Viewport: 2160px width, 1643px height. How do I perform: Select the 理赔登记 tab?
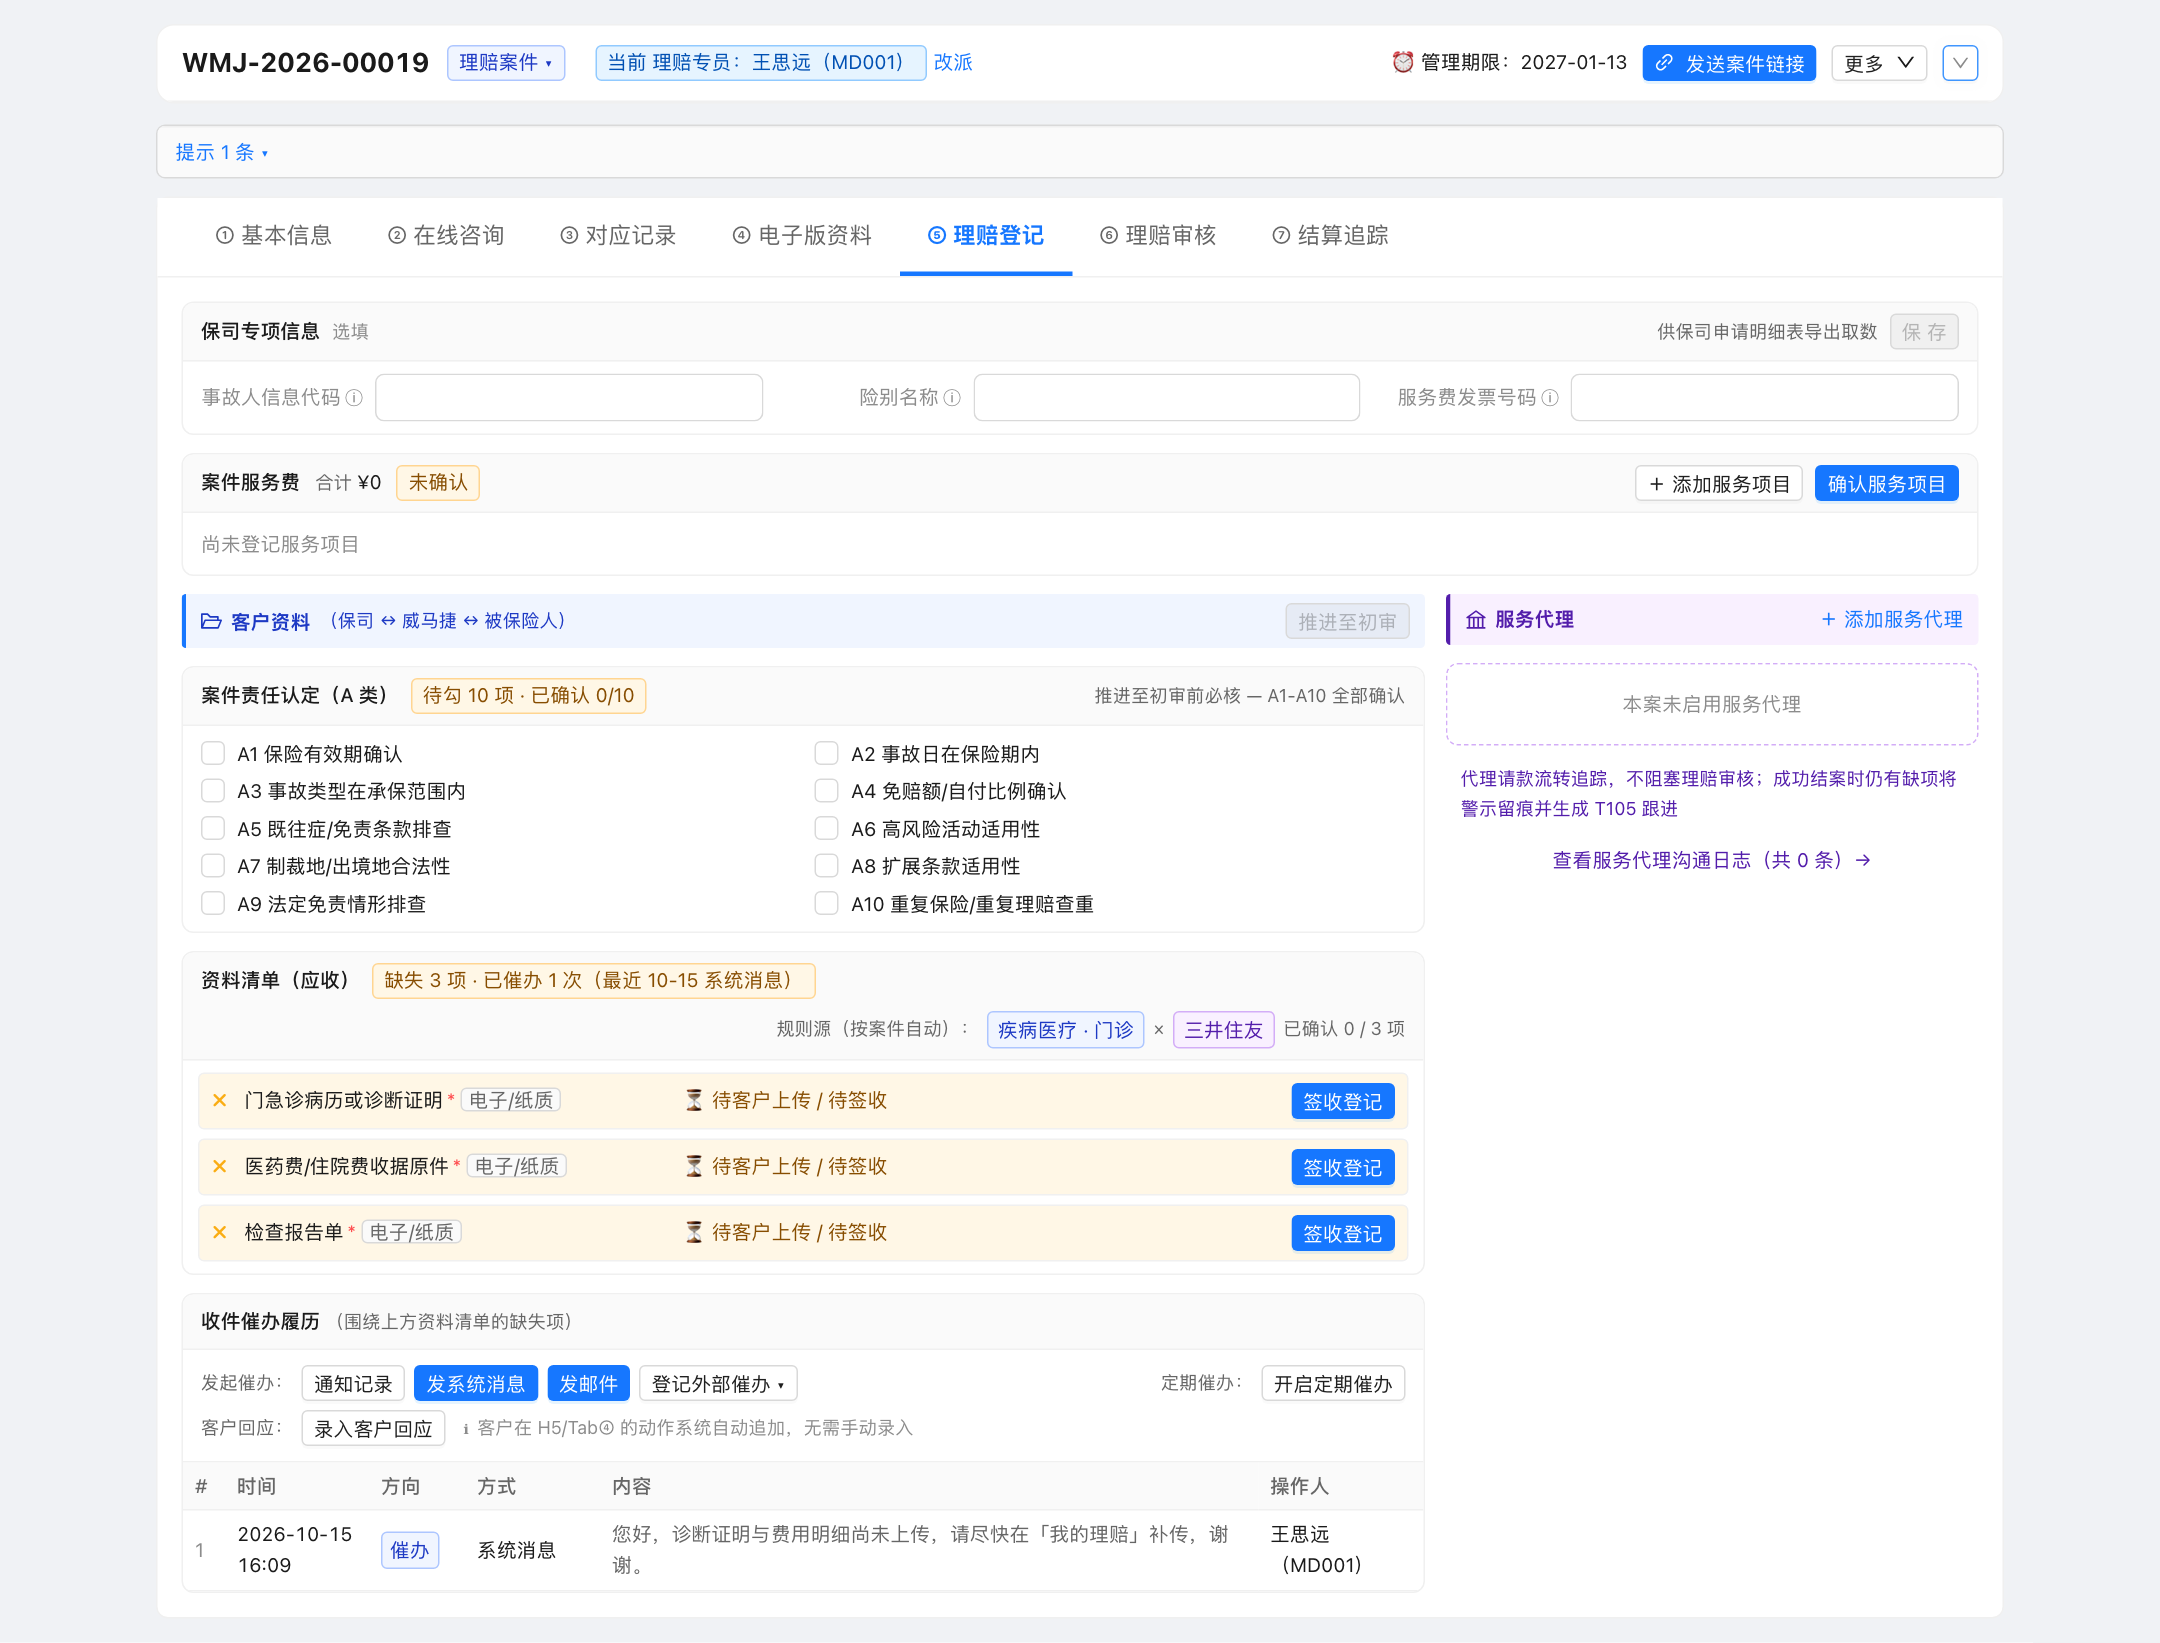986,235
